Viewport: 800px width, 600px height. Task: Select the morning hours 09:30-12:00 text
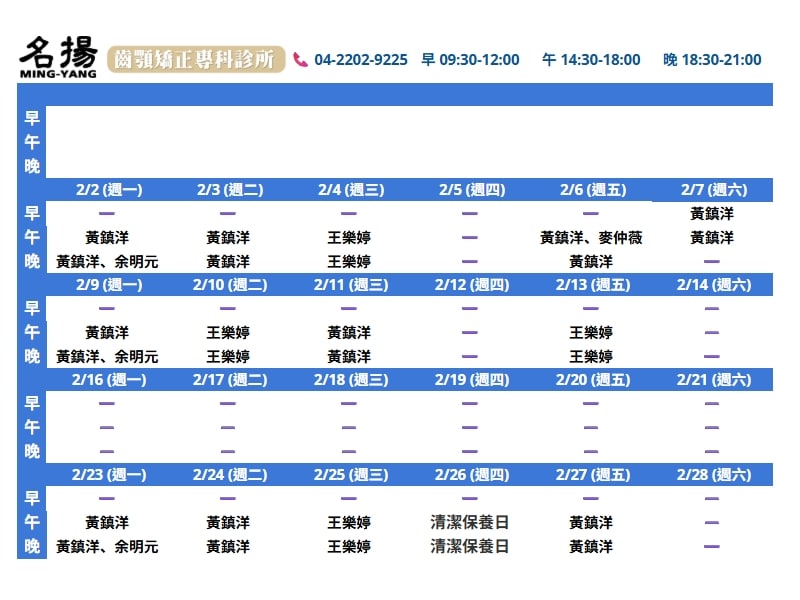point(471,60)
